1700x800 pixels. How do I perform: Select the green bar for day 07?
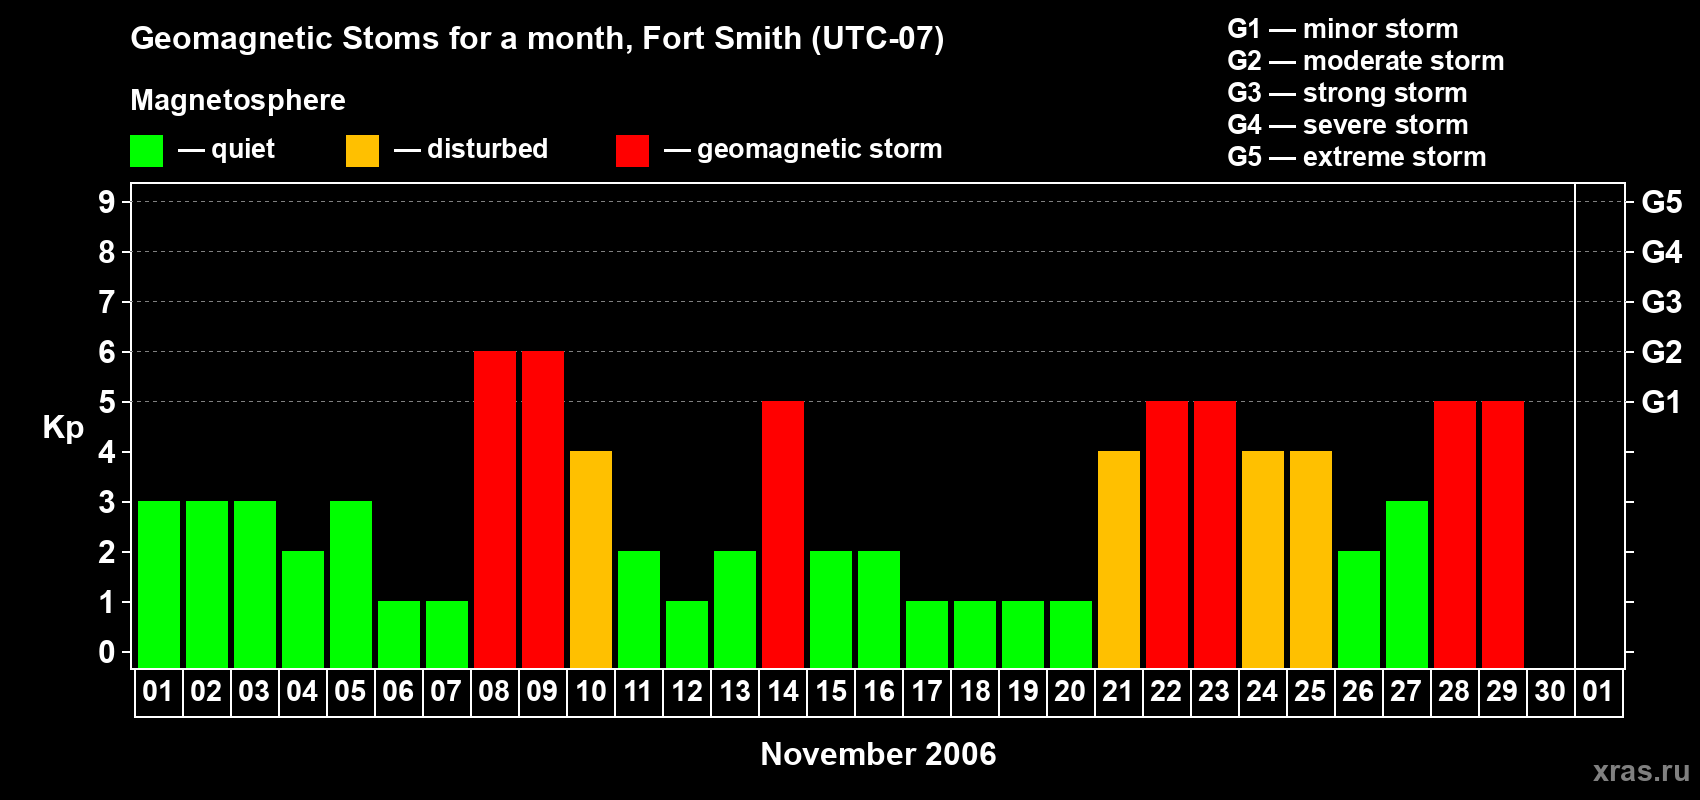(x=447, y=634)
